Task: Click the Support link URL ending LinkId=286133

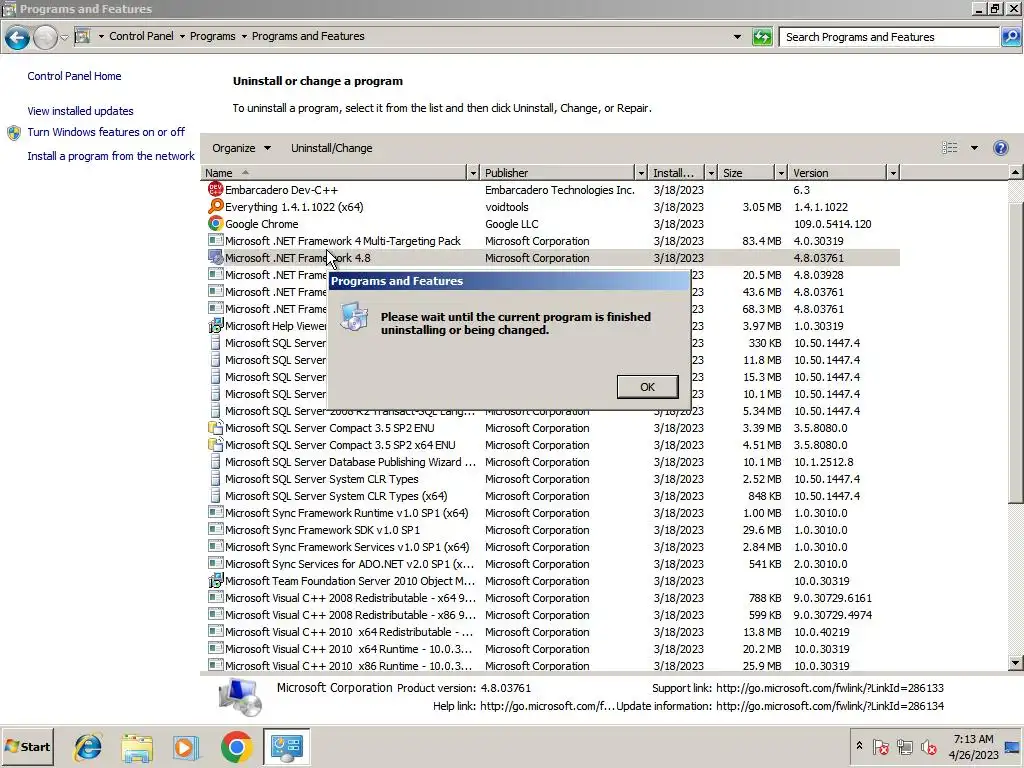Action: point(829,688)
